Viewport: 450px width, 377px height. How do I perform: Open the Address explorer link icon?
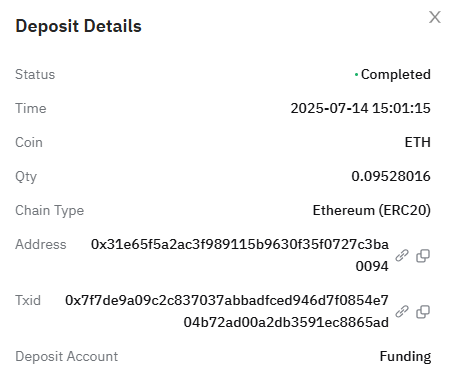[402, 256]
